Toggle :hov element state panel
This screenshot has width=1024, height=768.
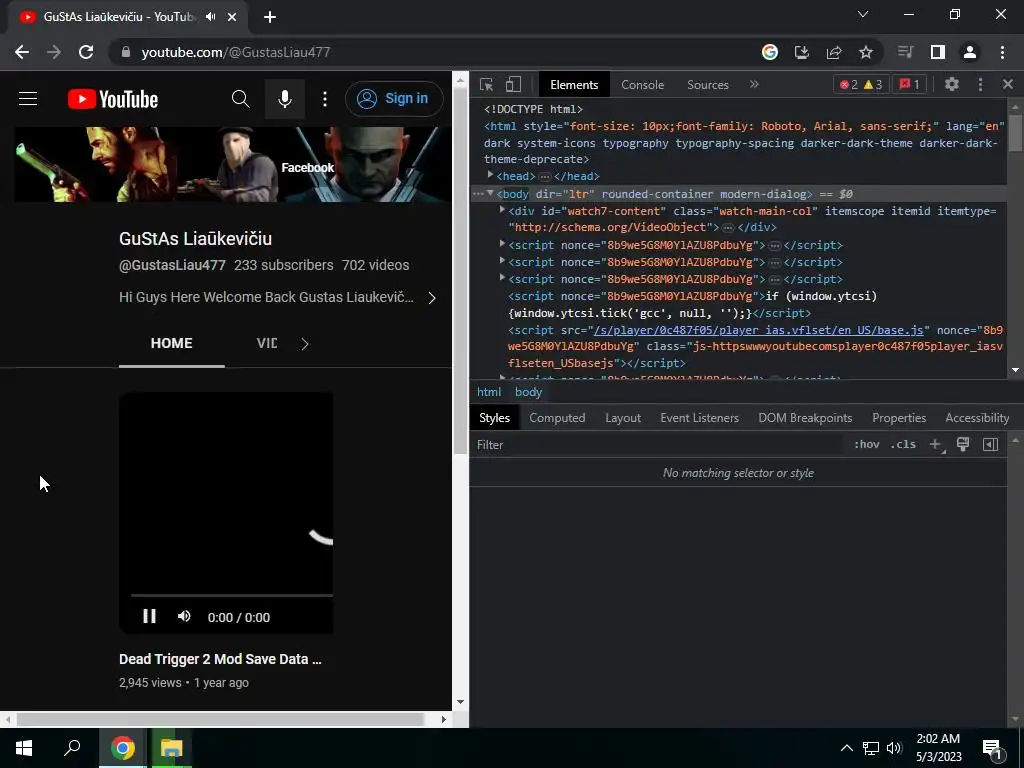tap(867, 444)
